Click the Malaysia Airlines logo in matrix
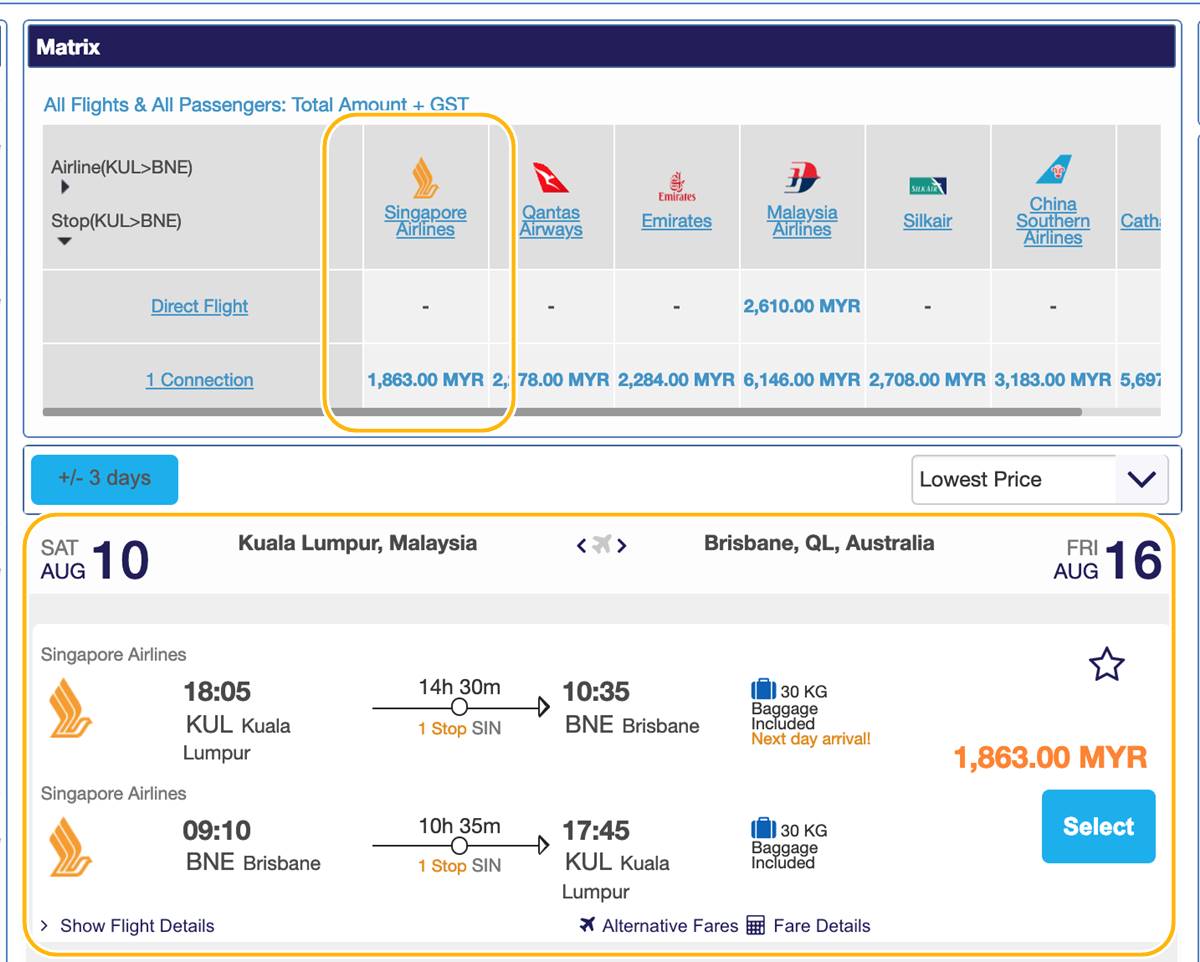 [802, 177]
